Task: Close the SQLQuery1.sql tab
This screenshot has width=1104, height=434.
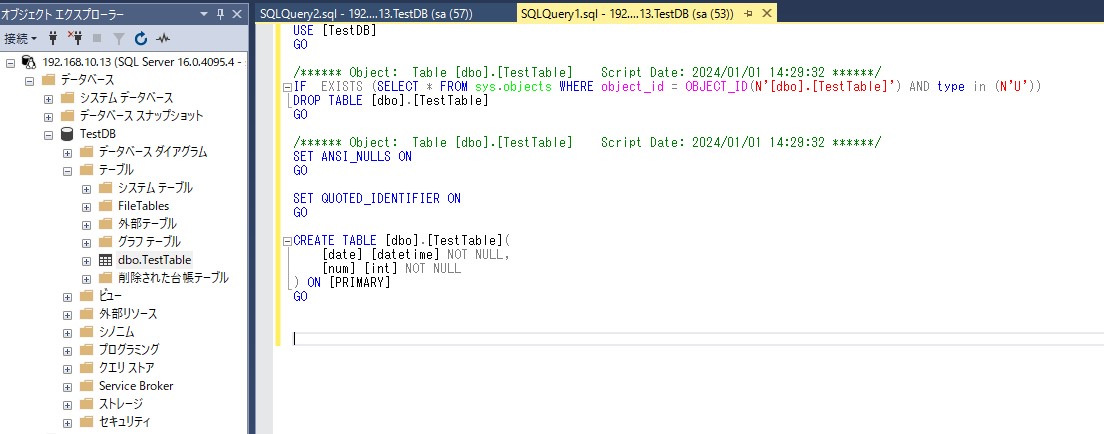Action: click(x=767, y=13)
